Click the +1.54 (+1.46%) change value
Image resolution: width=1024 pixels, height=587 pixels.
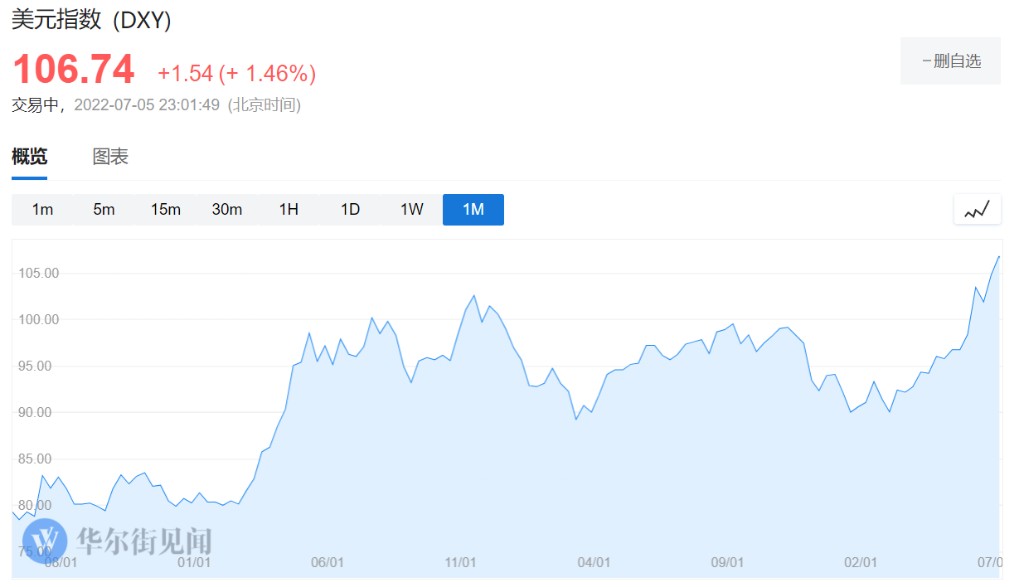coord(236,73)
